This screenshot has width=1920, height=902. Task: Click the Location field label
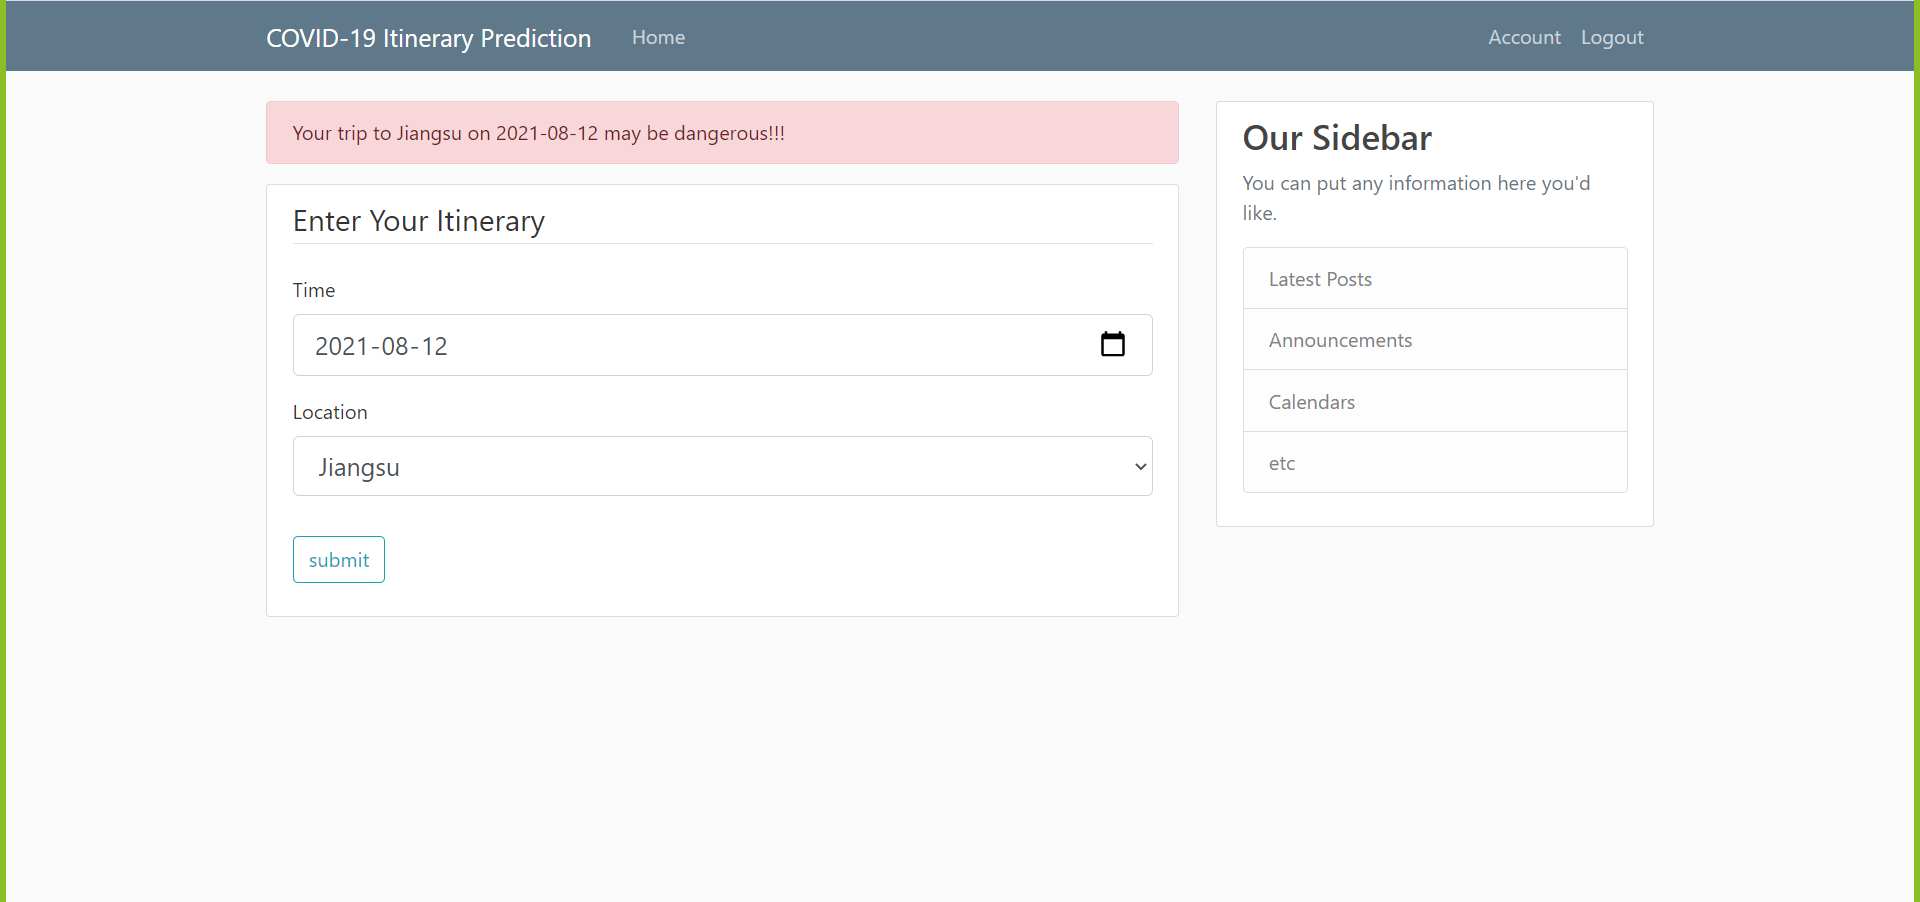click(x=330, y=412)
